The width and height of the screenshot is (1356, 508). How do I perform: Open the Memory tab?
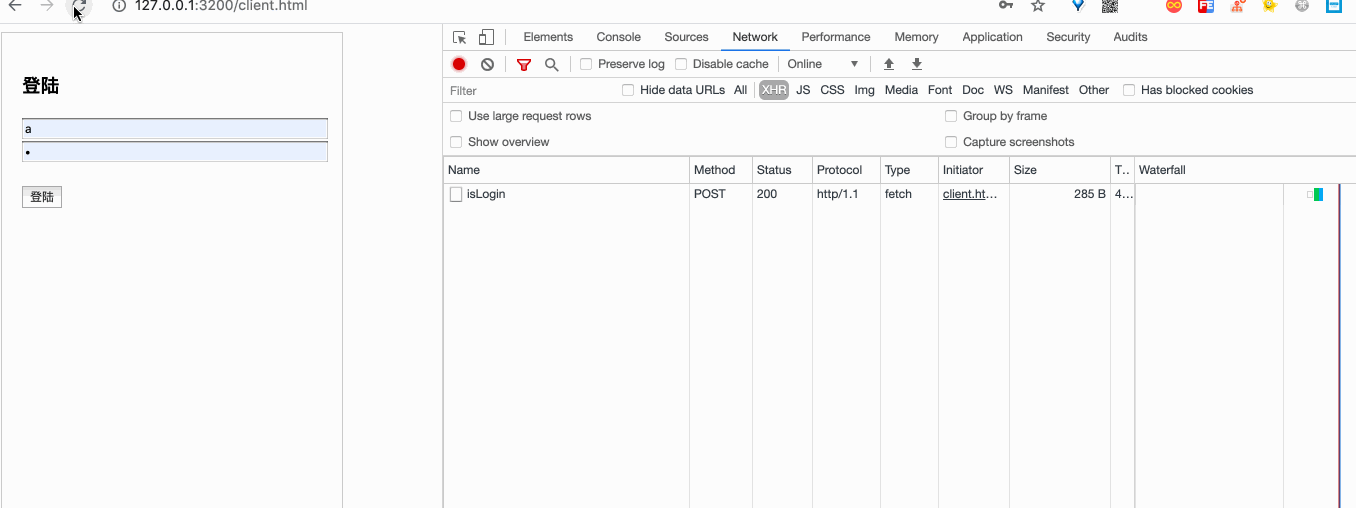916,37
